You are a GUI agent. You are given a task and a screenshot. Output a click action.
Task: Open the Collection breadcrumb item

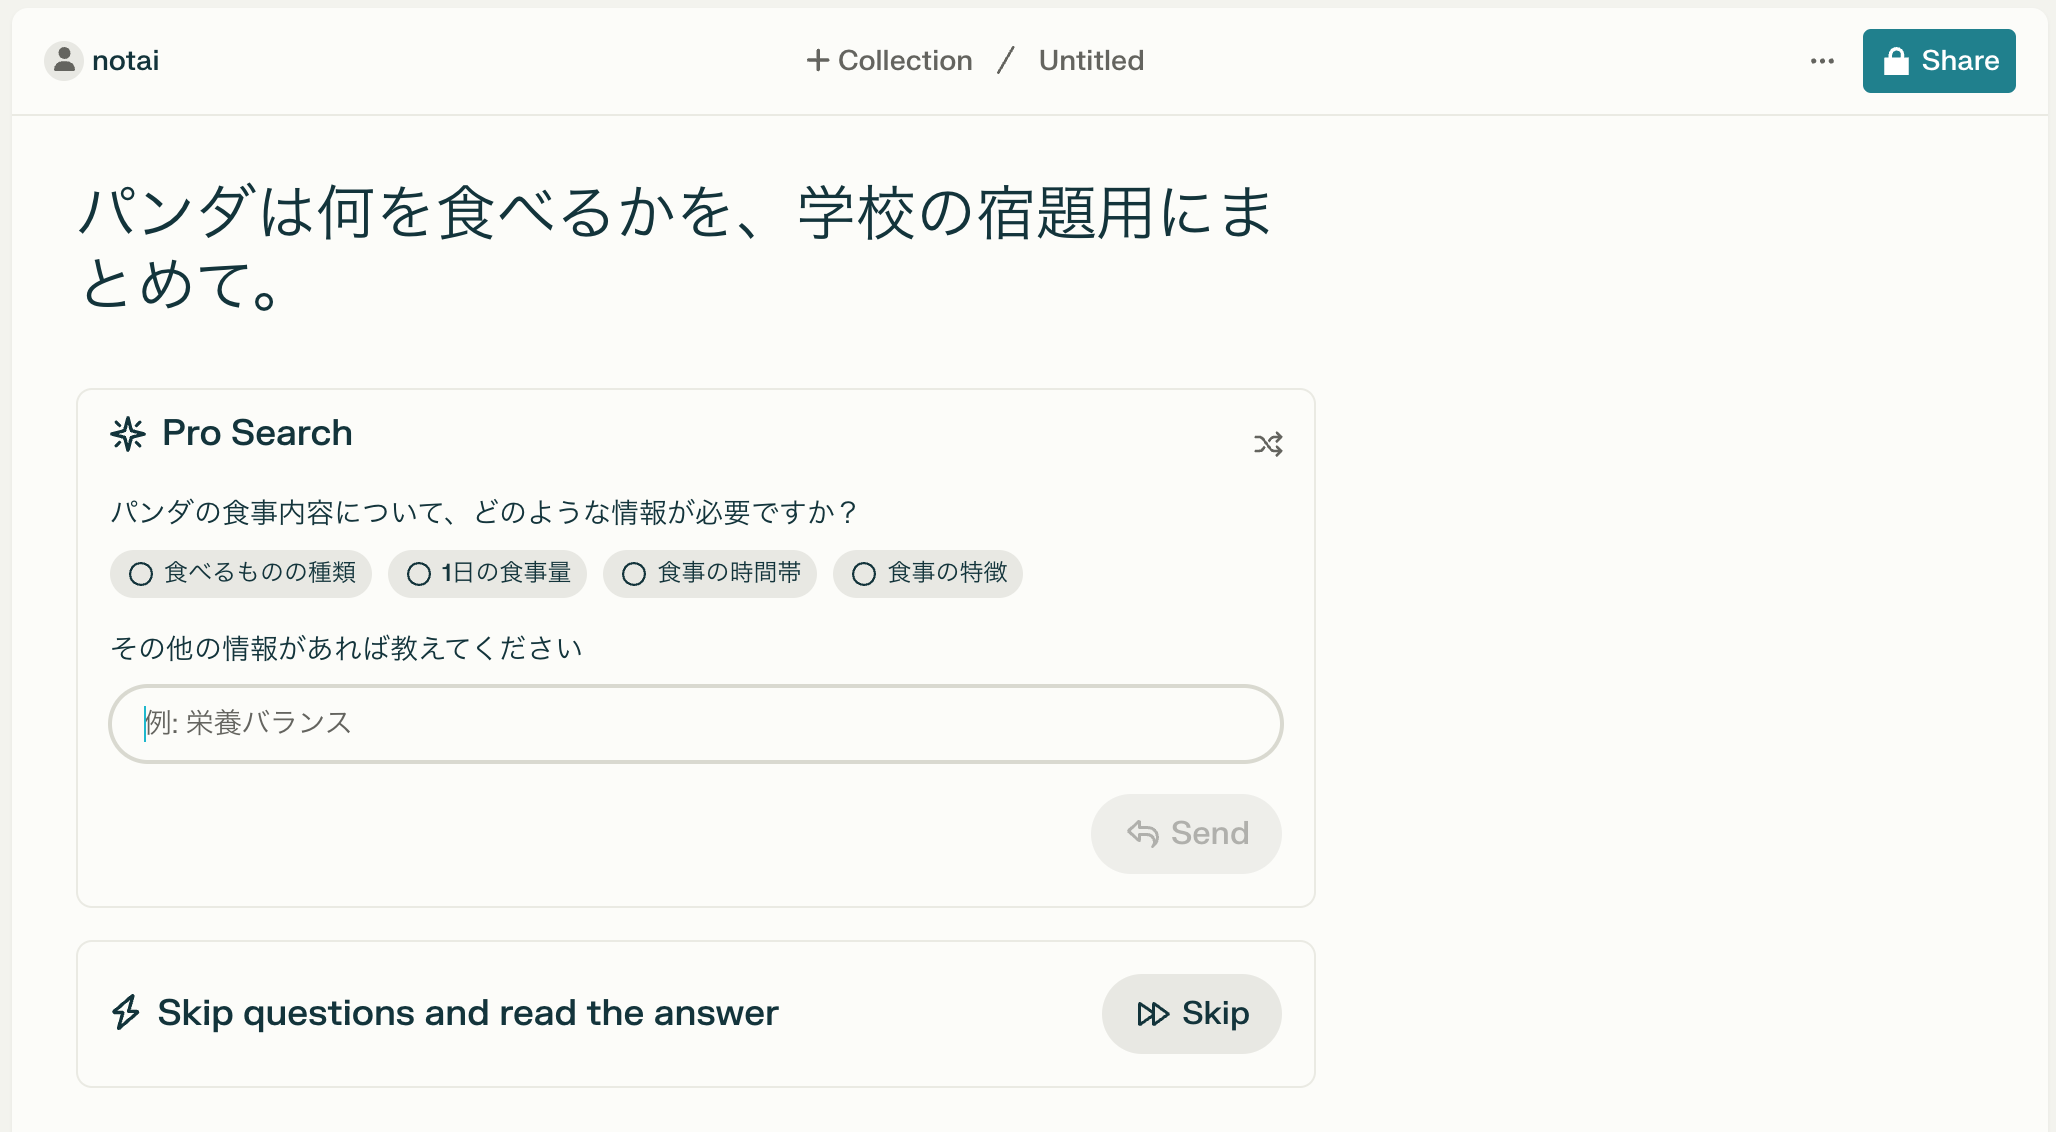pyautogui.click(x=904, y=61)
